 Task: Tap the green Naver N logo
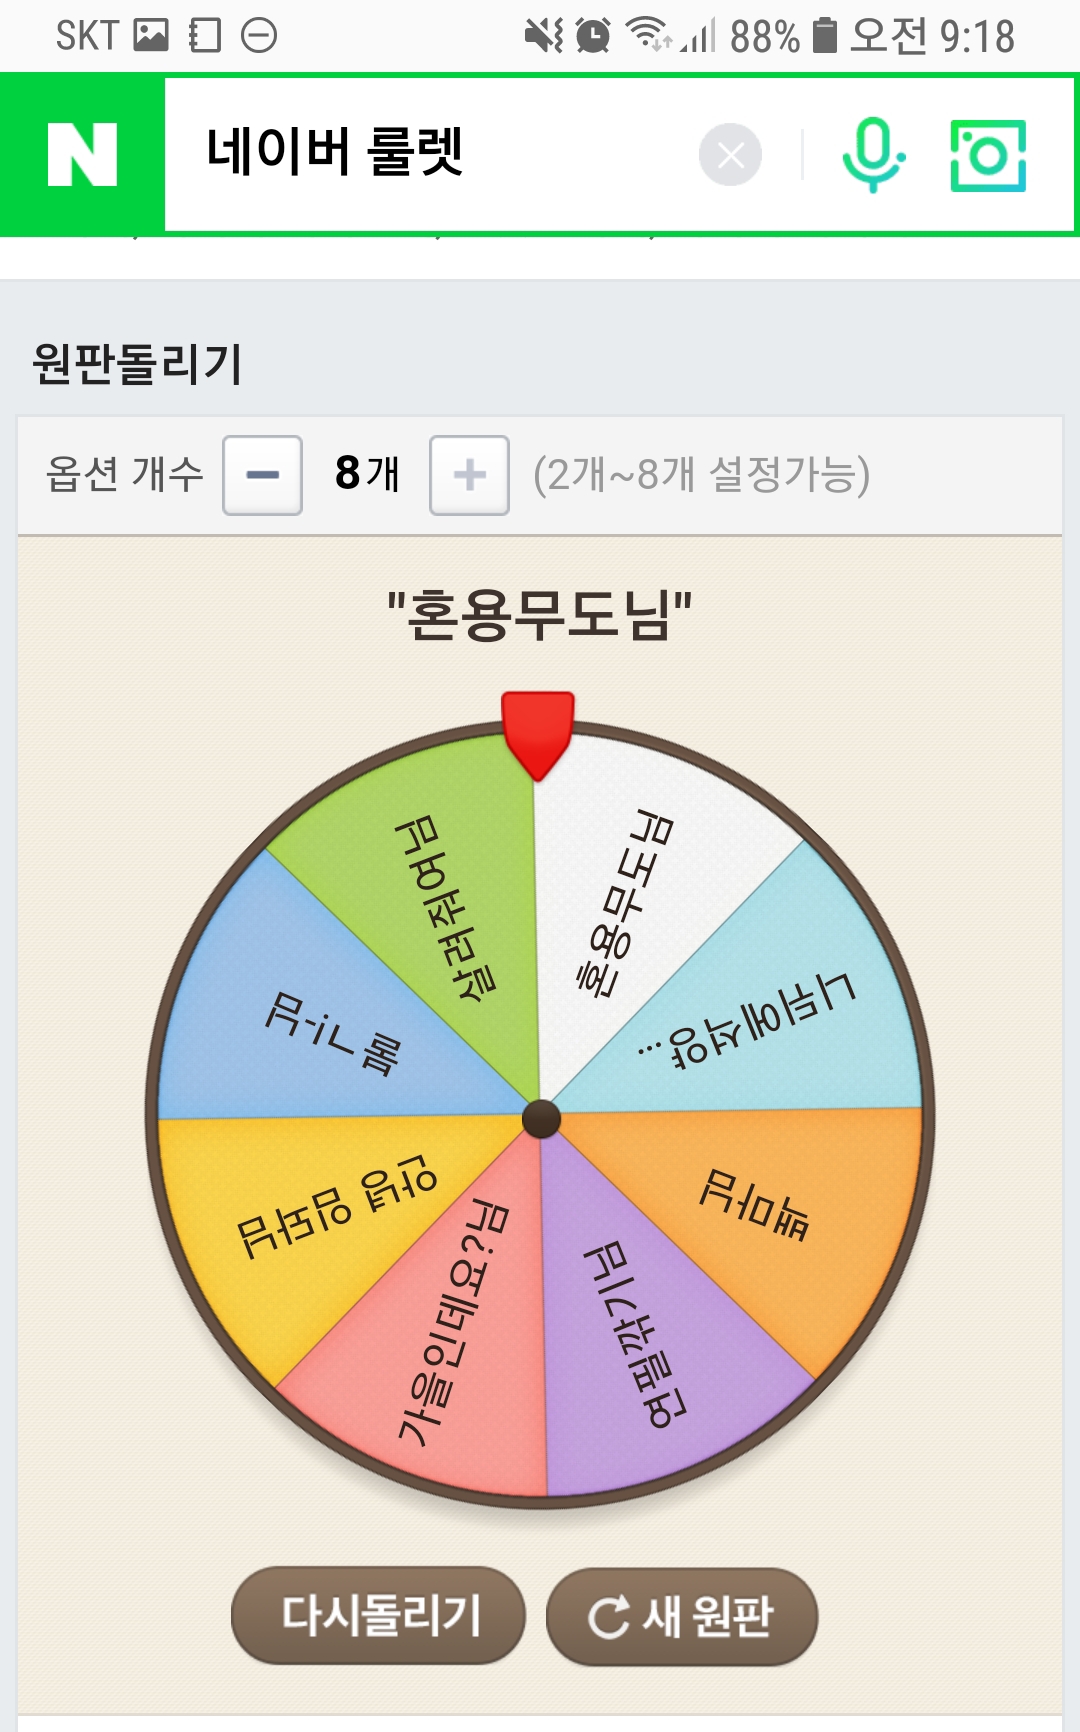(x=83, y=155)
